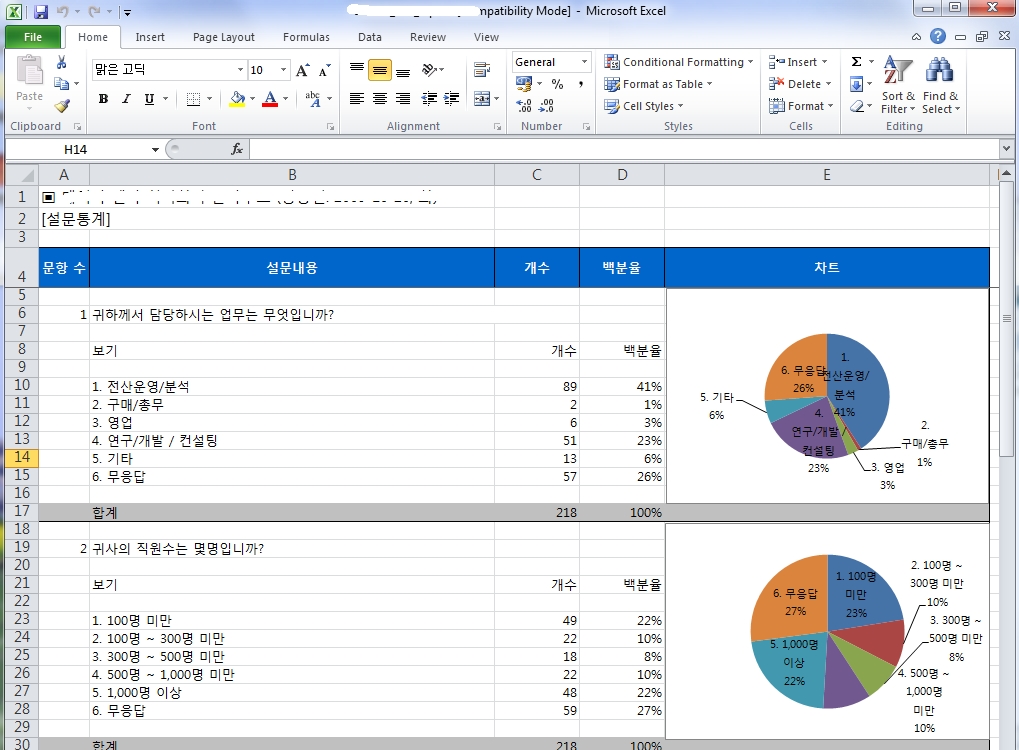Viewport: 1019px width, 750px height.
Task: Switch to the Page Layout tab
Action: point(224,37)
